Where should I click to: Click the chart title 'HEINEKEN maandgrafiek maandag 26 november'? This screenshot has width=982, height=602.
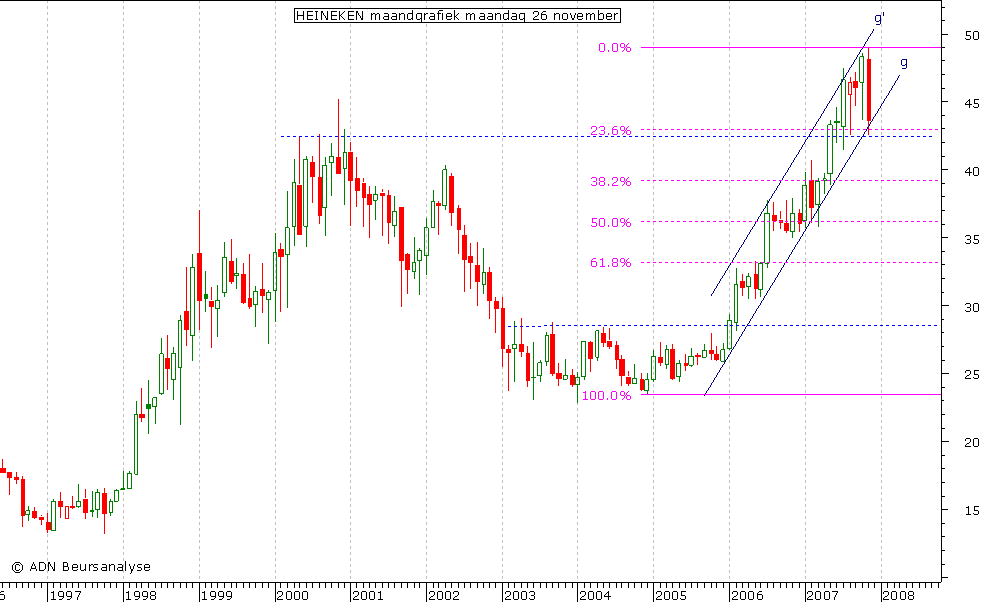(x=457, y=16)
